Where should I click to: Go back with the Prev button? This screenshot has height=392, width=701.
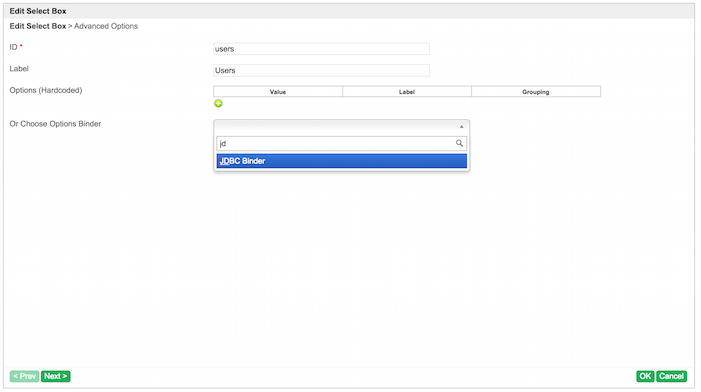tap(25, 376)
